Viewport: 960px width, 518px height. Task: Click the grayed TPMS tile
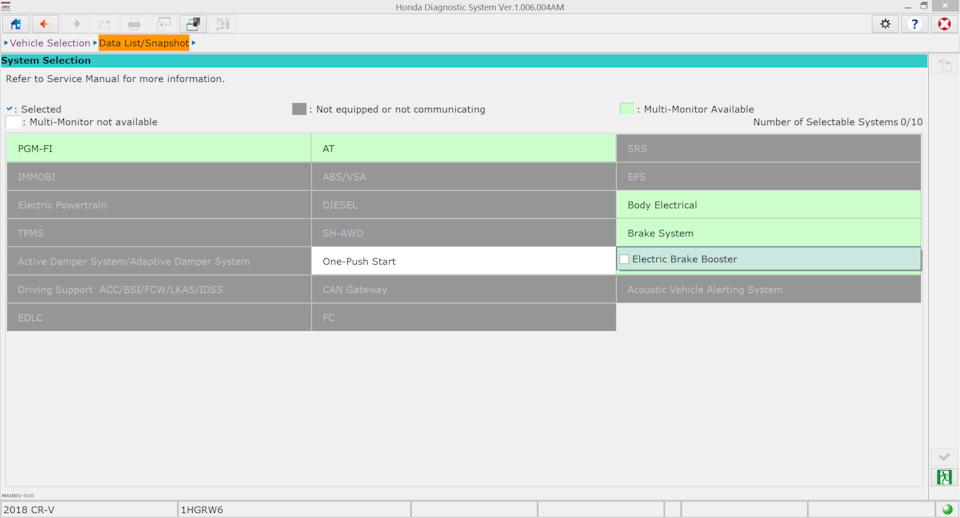click(x=159, y=233)
